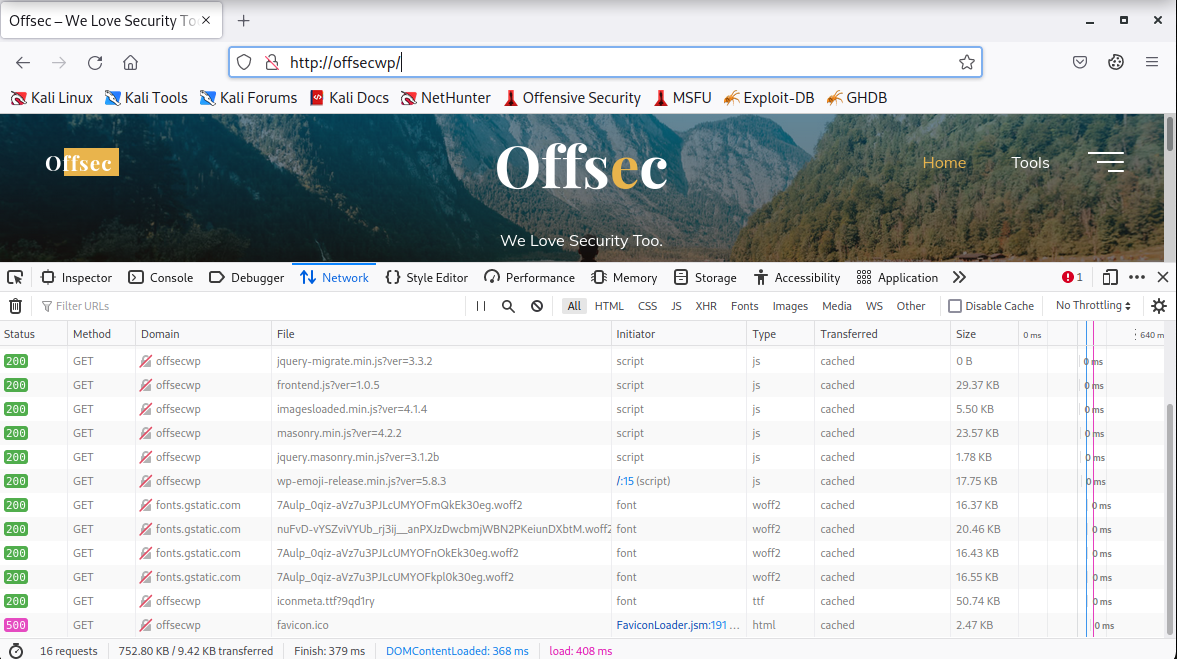Open the No Throttling dropdown
The width and height of the screenshot is (1177, 659).
[1093, 306]
